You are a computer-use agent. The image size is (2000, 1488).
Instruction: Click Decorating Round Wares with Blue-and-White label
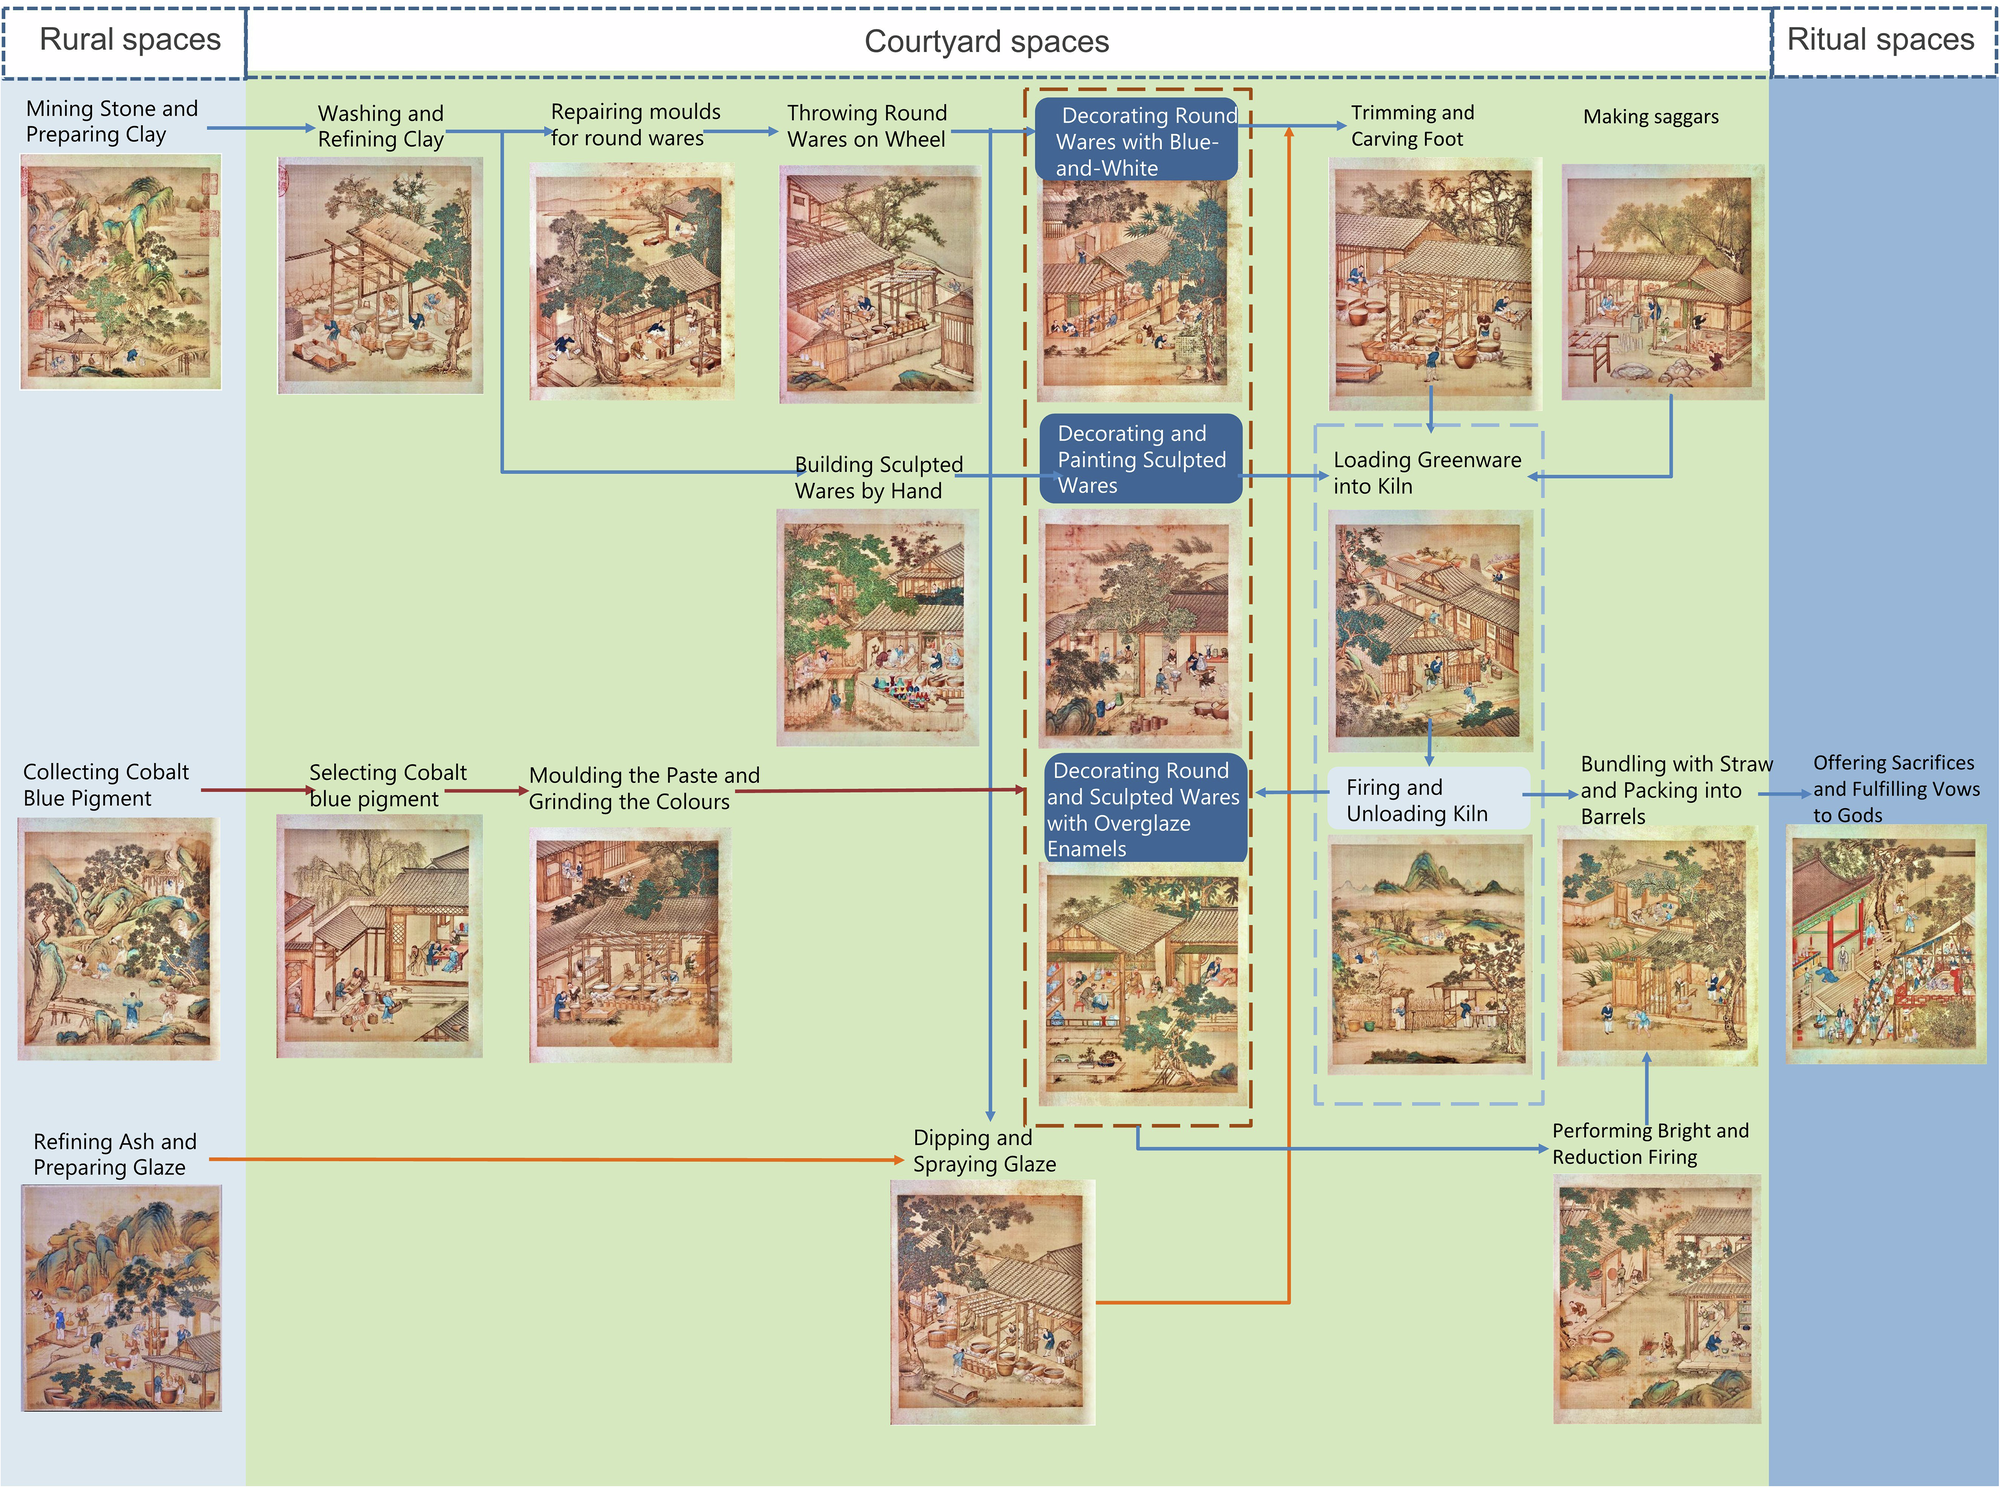tap(1137, 141)
